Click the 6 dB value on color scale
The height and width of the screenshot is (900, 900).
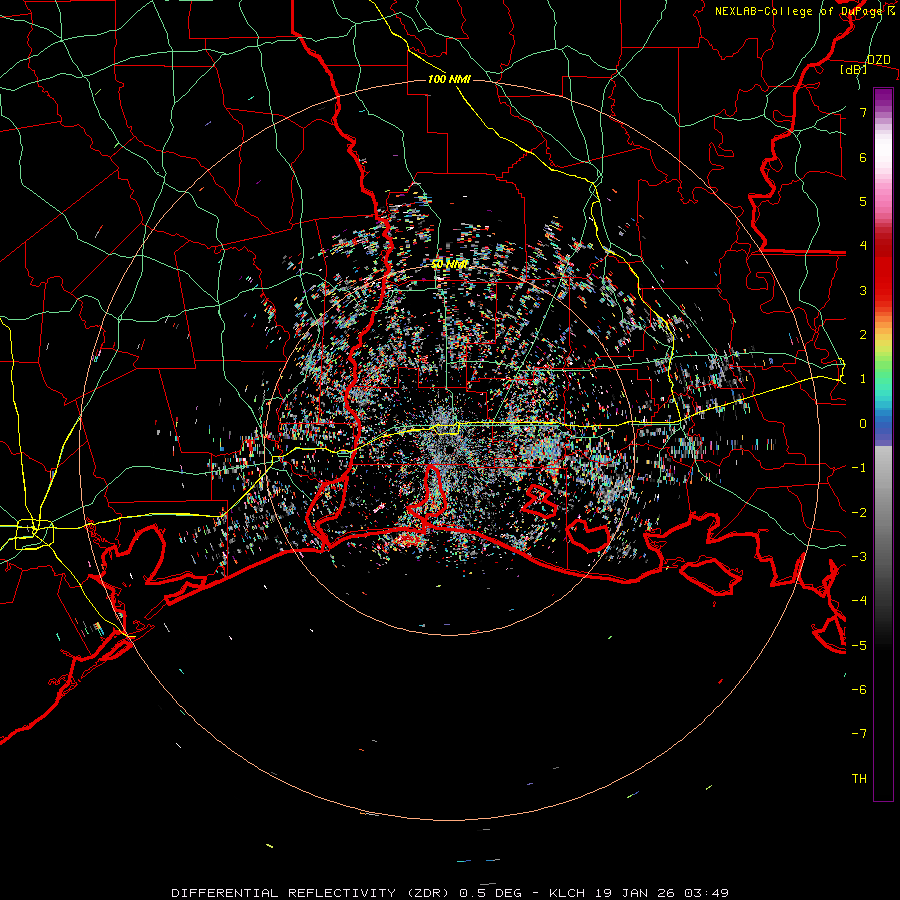tap(863, 157)
